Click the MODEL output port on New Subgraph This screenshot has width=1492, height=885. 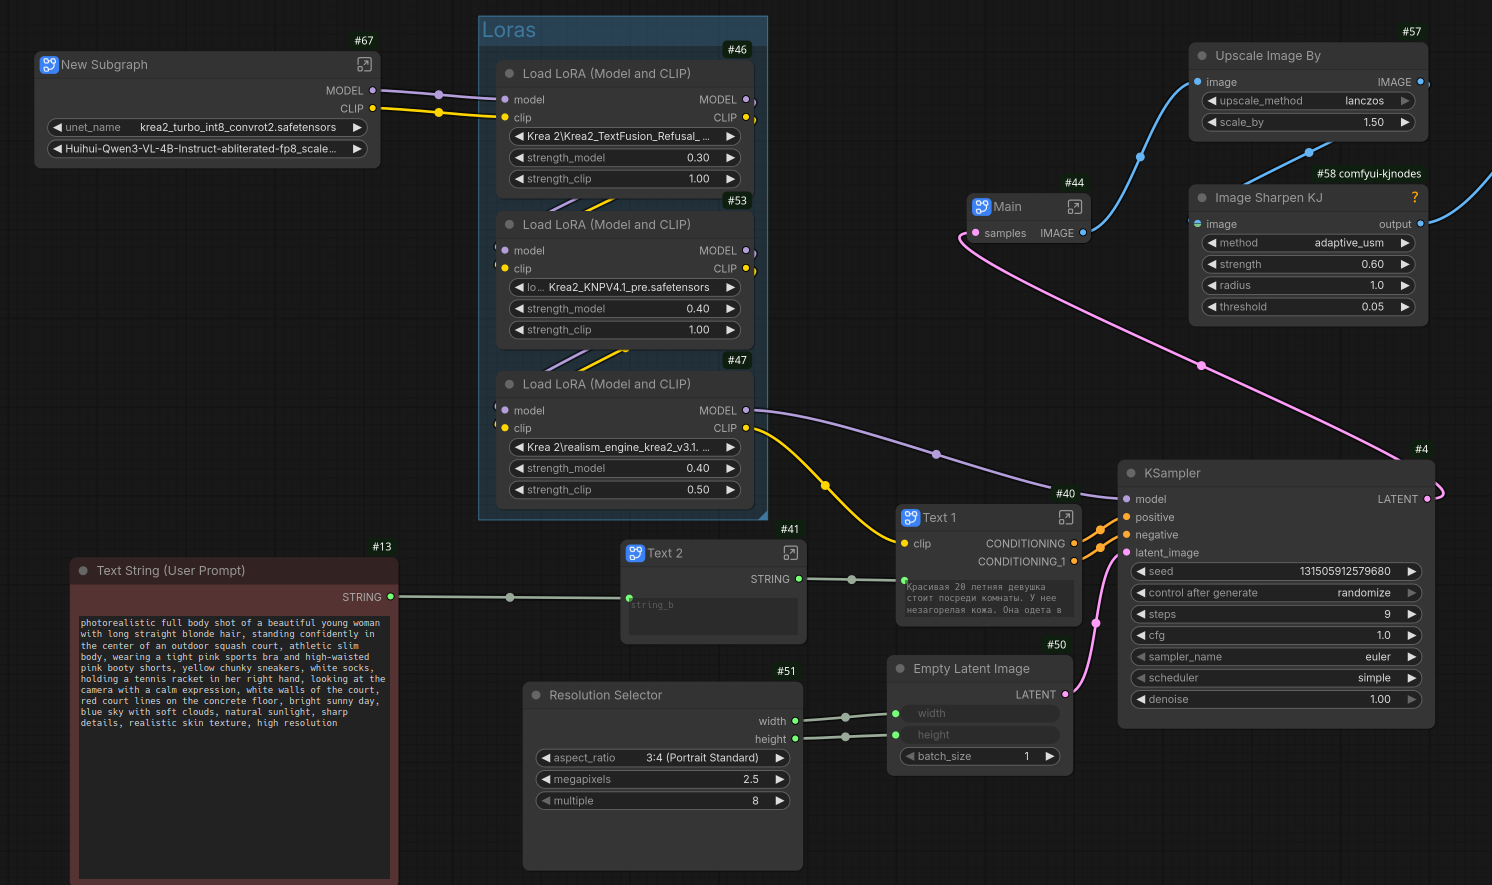click(x=373, y=91)
